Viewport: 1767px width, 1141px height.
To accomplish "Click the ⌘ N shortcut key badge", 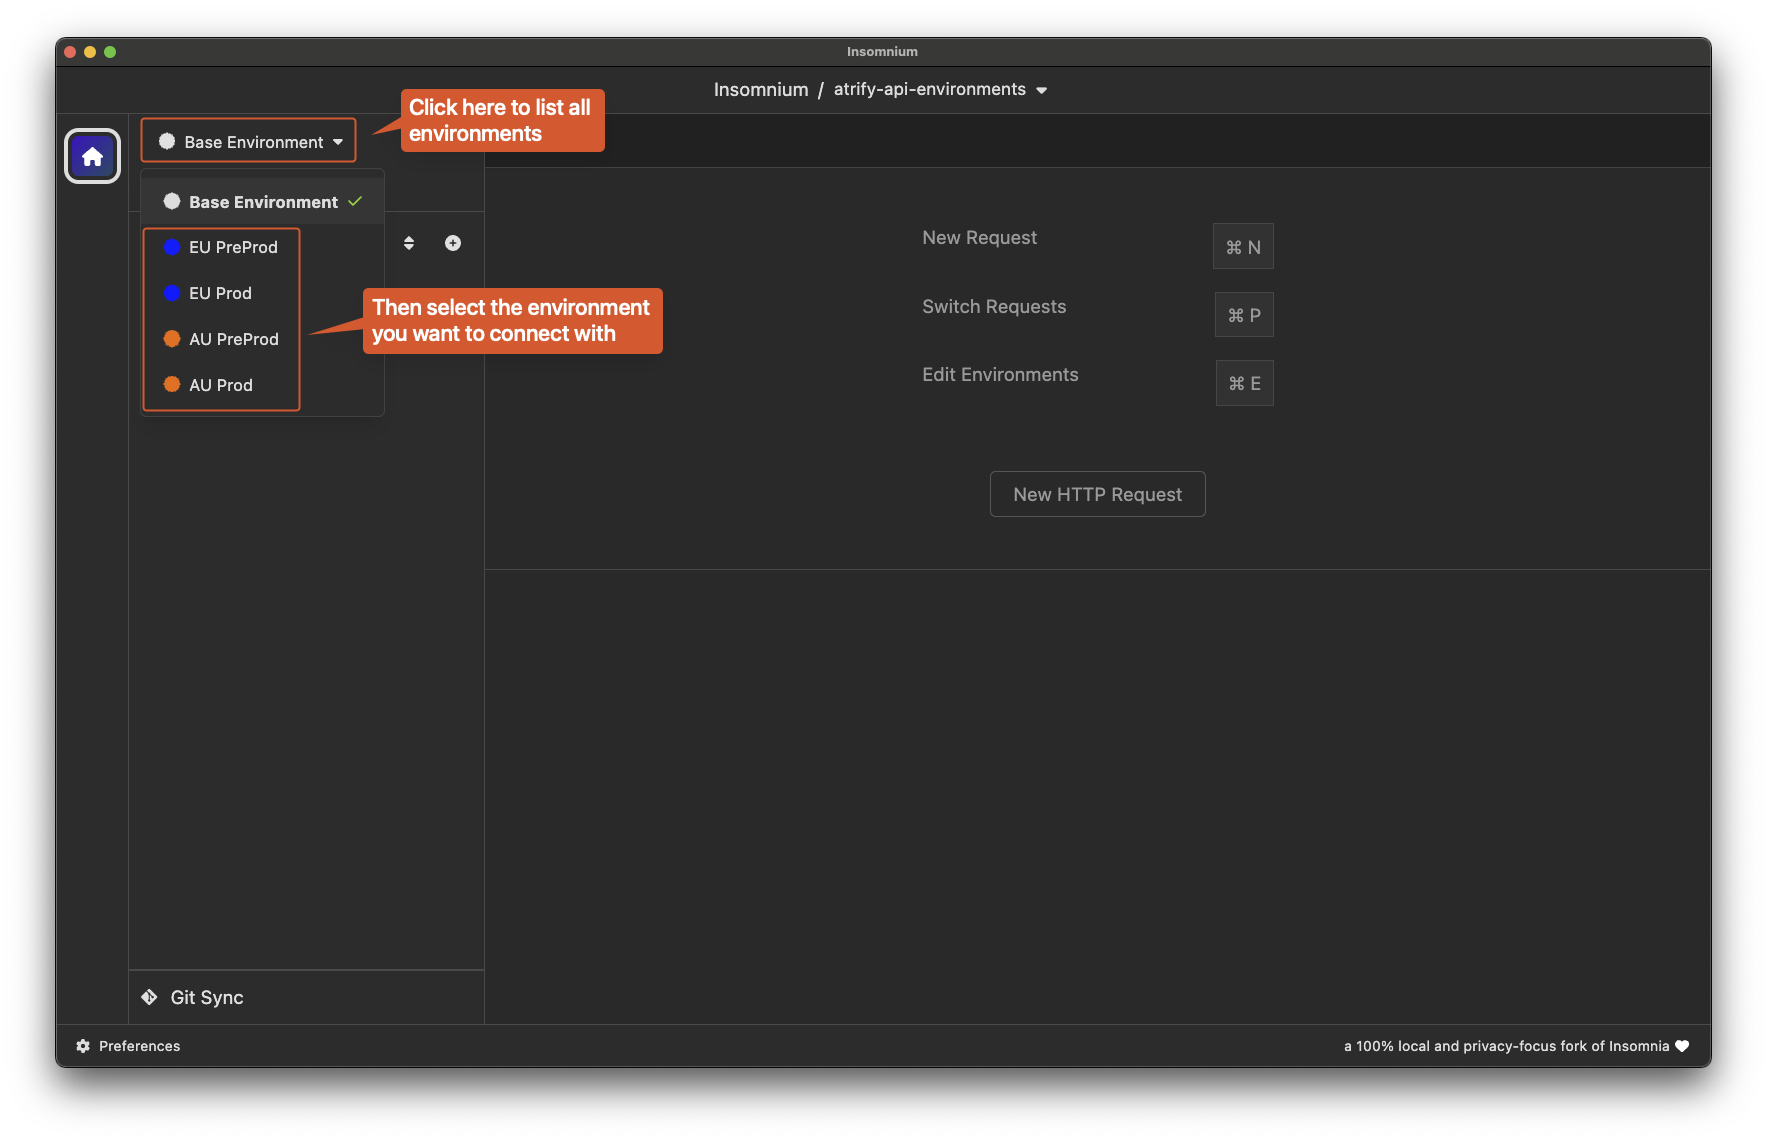I will tap(1243, 247).
